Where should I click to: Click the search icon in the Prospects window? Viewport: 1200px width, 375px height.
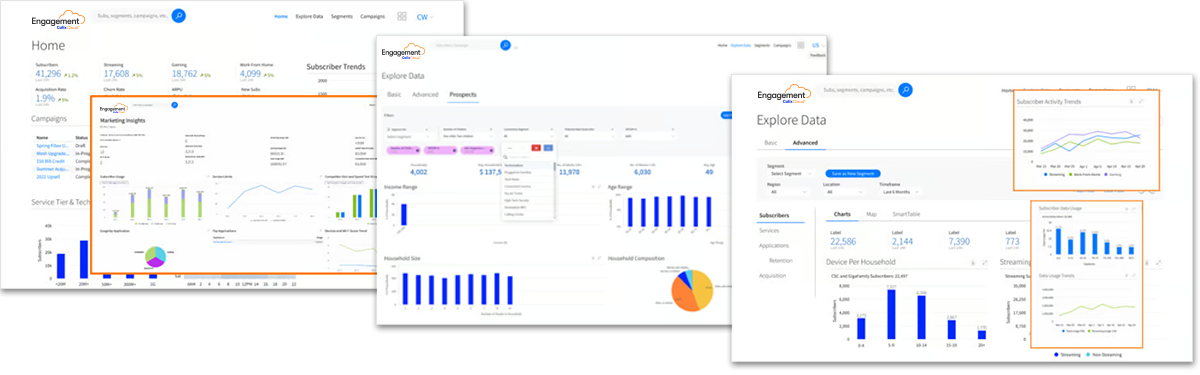(x=505, y=45)
